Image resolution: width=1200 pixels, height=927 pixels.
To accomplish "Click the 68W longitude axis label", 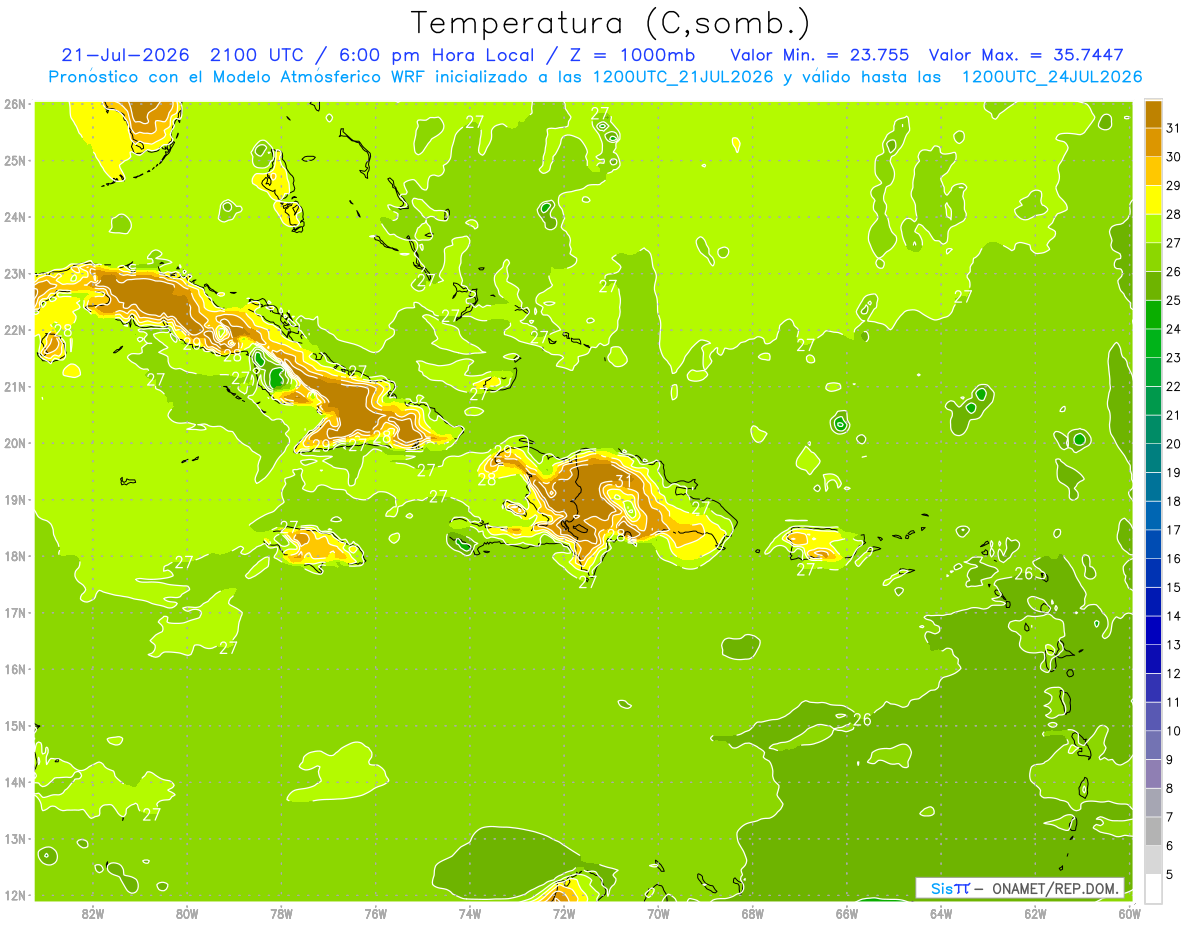I will tap(753, 913).
